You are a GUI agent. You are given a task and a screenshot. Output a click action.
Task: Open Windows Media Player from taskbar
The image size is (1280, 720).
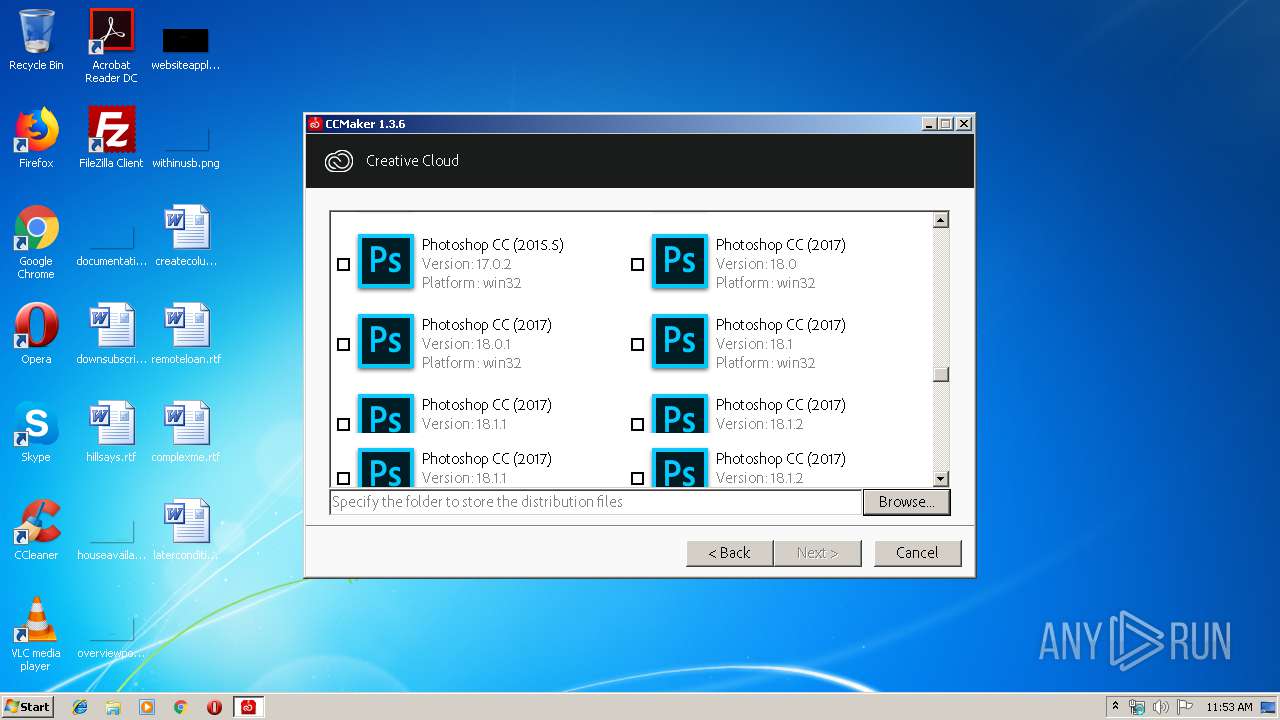[x=147, y=707]
